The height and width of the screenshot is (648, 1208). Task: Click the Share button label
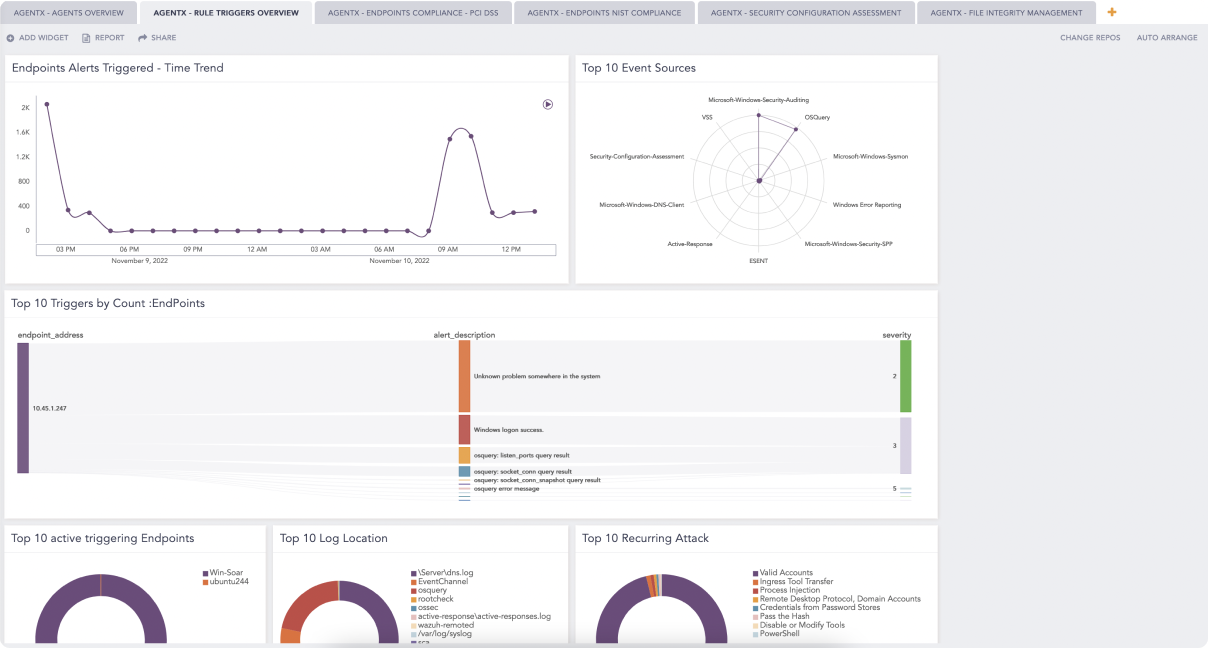(x=164, y=38)
